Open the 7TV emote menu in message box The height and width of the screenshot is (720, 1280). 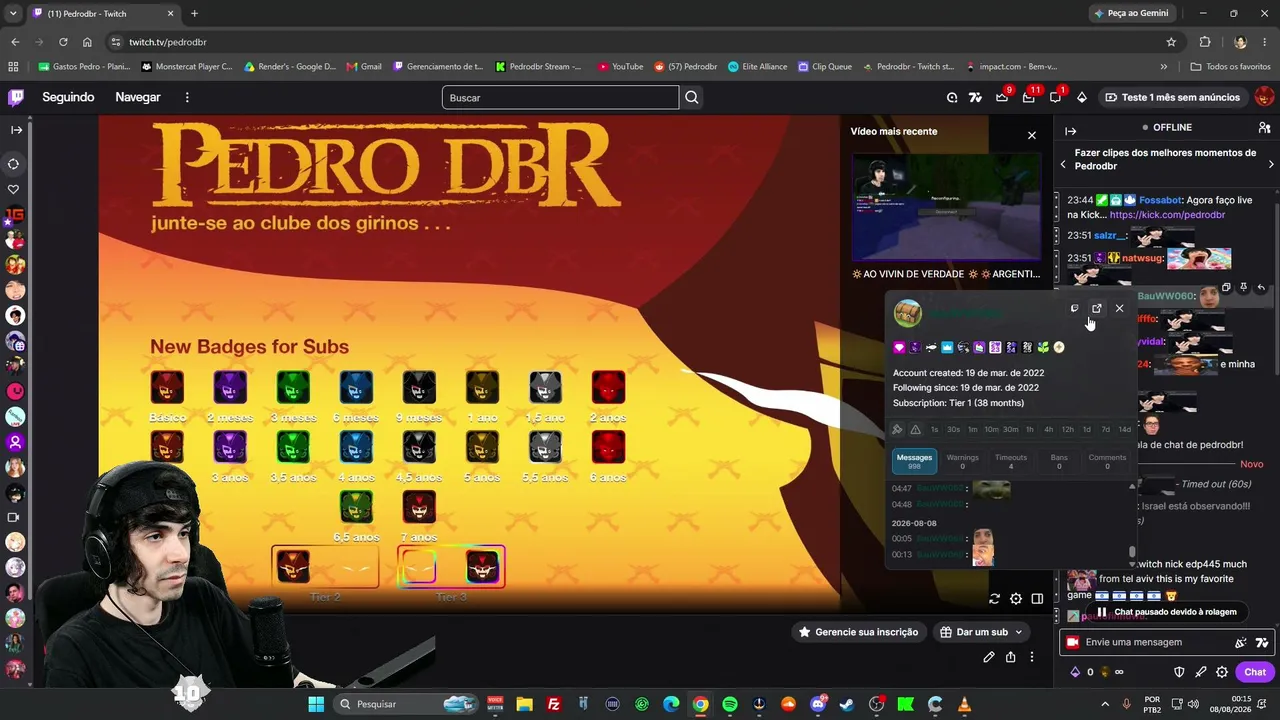point(1262,642)
